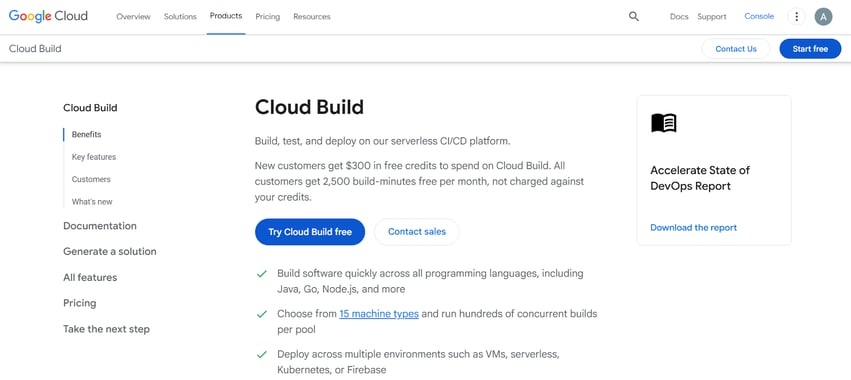The width and height of the screenshot is (851, 380).
Task: Go to All features in sidebar
Action: click(x=90, y=277)
